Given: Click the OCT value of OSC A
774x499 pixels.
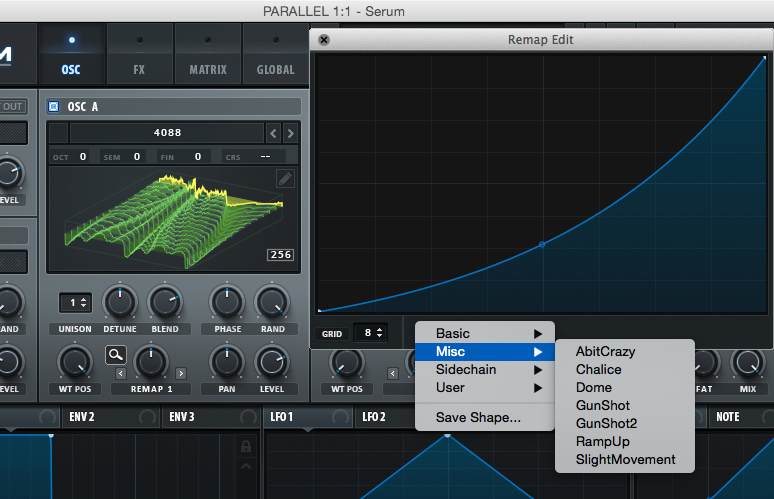Looking at the screenshot, I should (x=83, y=156).
